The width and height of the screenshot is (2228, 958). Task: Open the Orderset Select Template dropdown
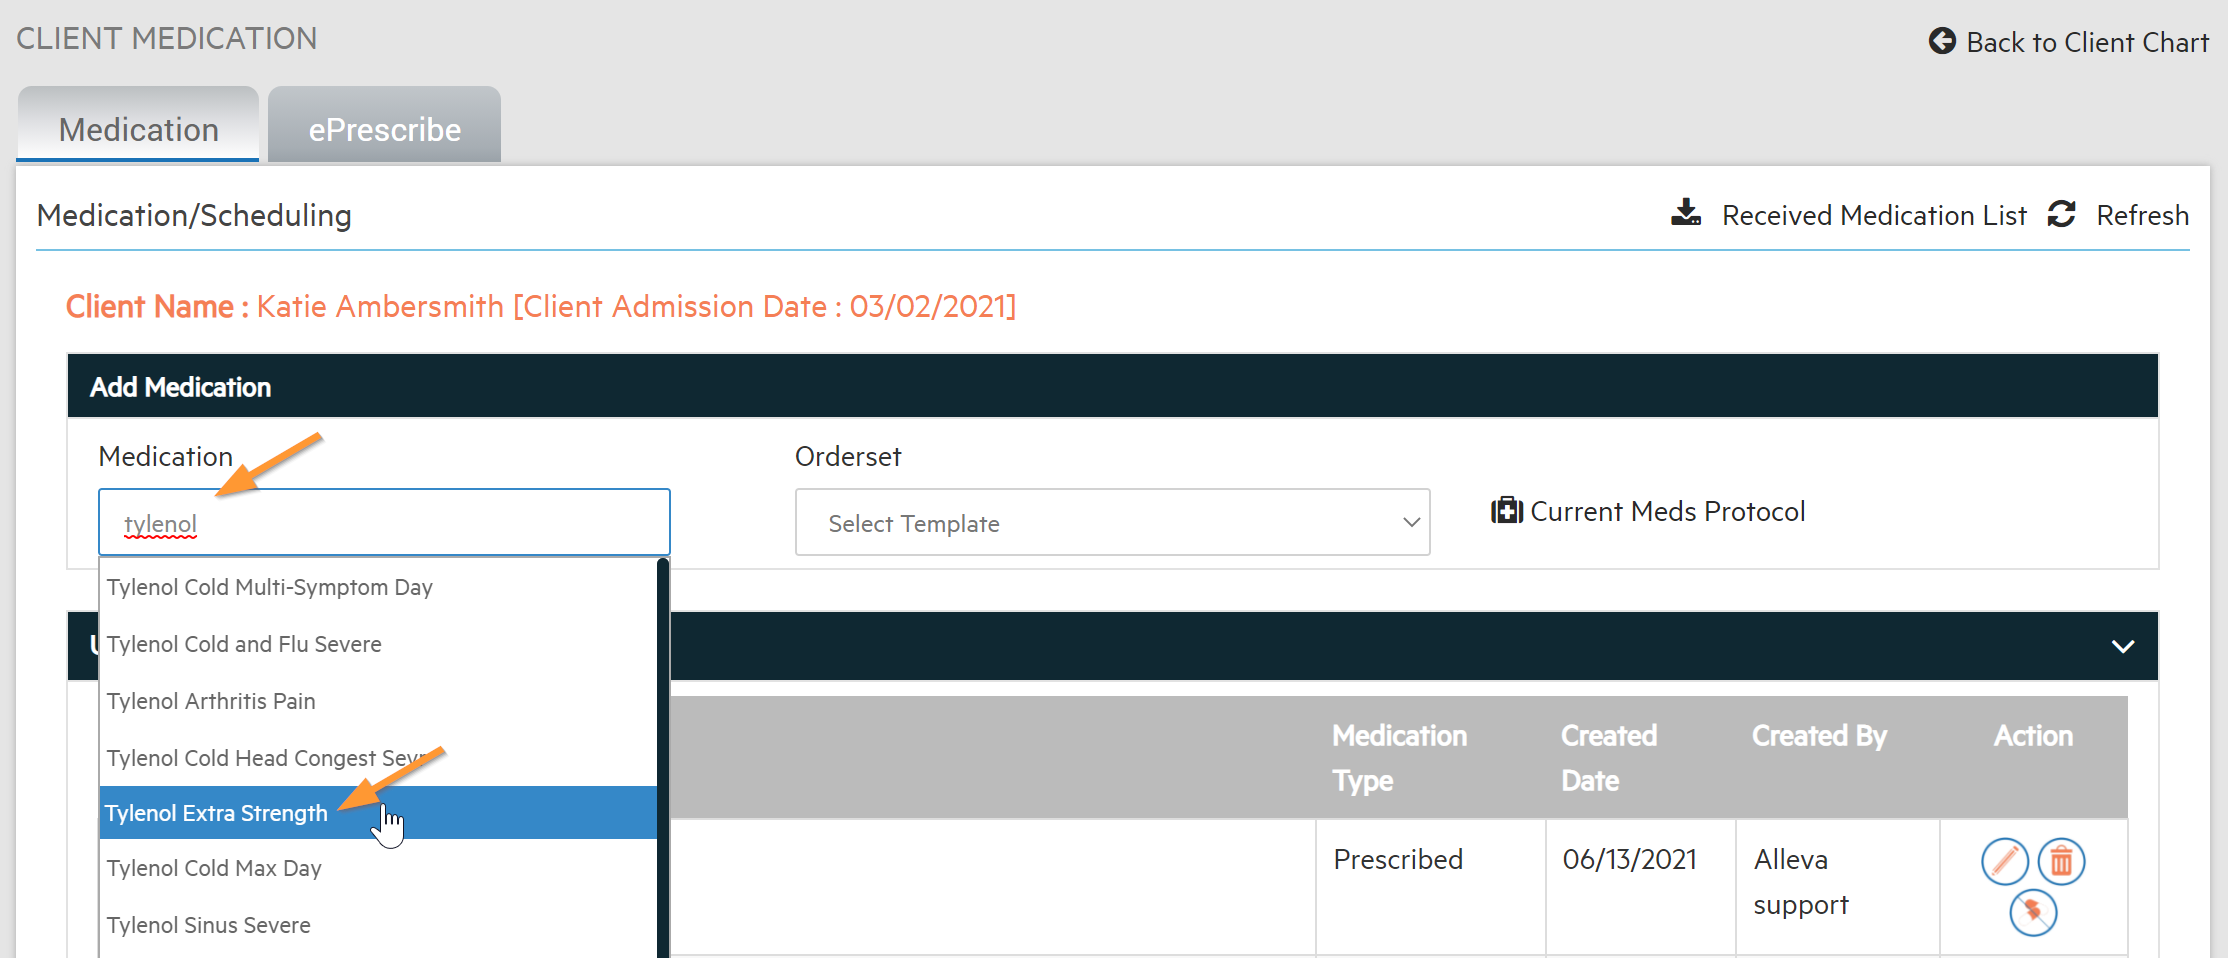point(1111,522)
